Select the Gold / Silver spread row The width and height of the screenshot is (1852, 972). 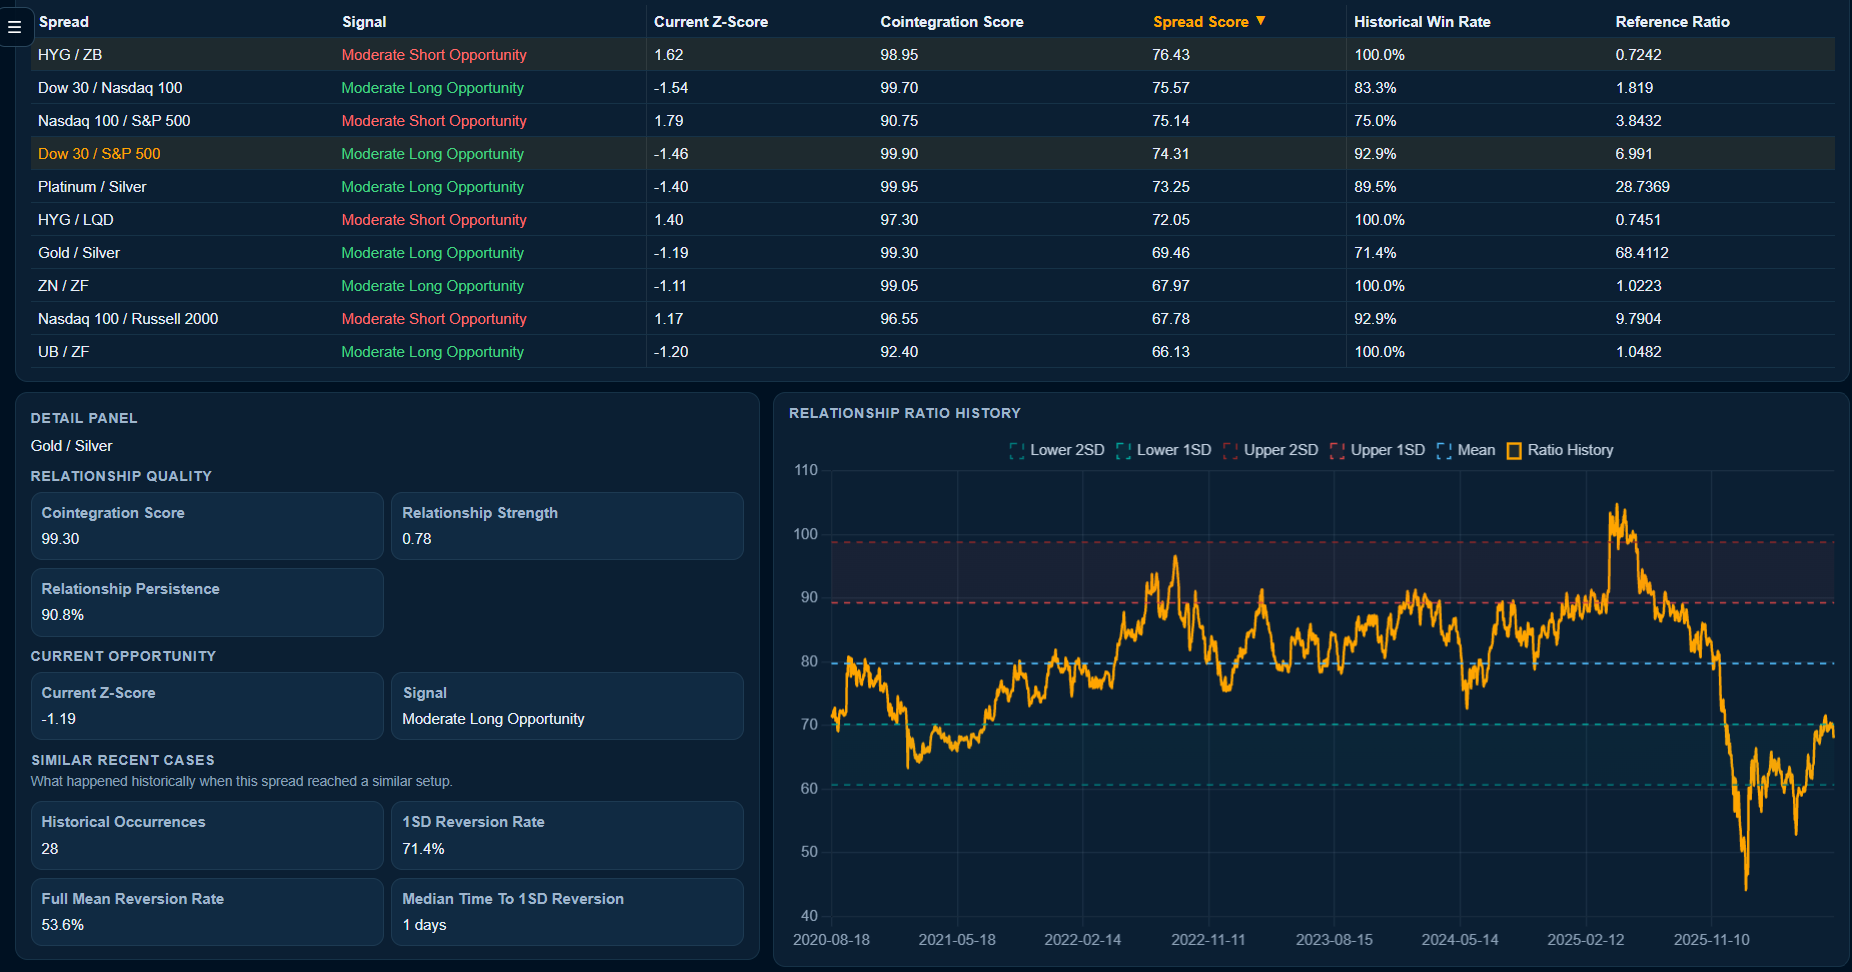click(933, 253)
